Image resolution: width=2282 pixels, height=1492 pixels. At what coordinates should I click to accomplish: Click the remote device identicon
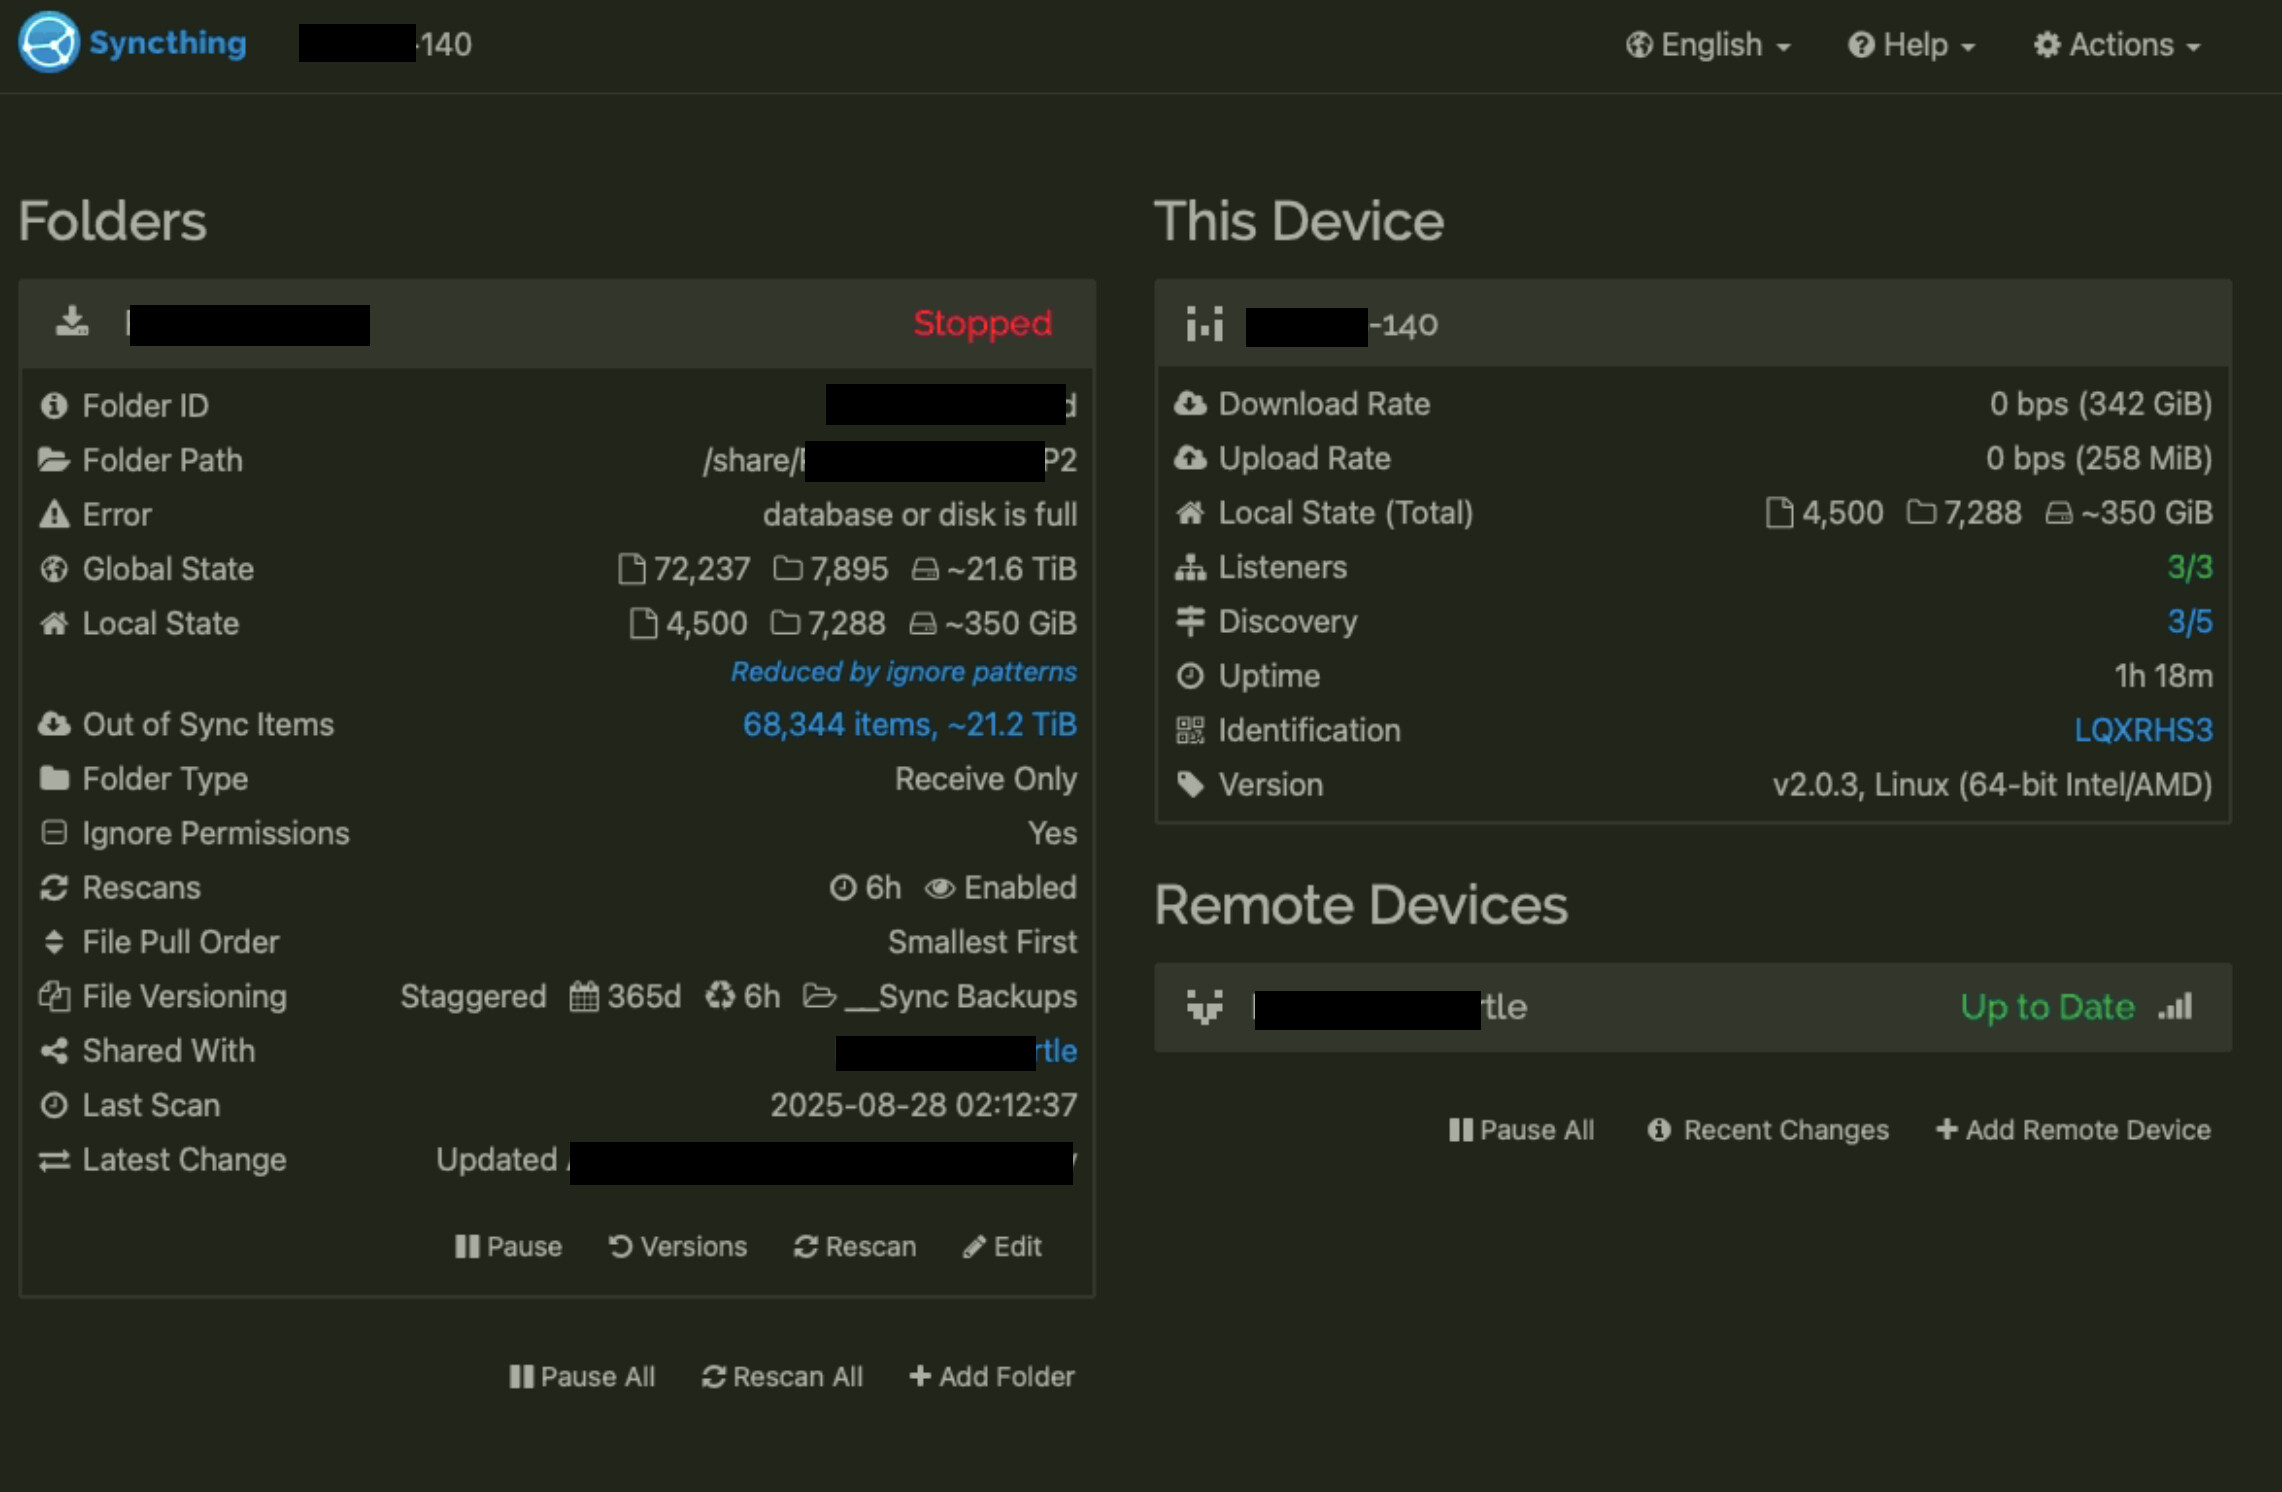pyautogui.click(x=1204, y=1006)
